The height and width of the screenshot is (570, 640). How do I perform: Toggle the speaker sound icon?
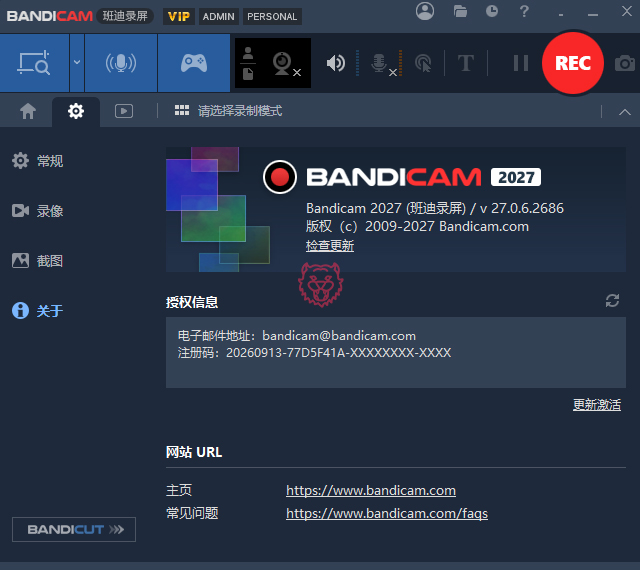coord(336,63)
